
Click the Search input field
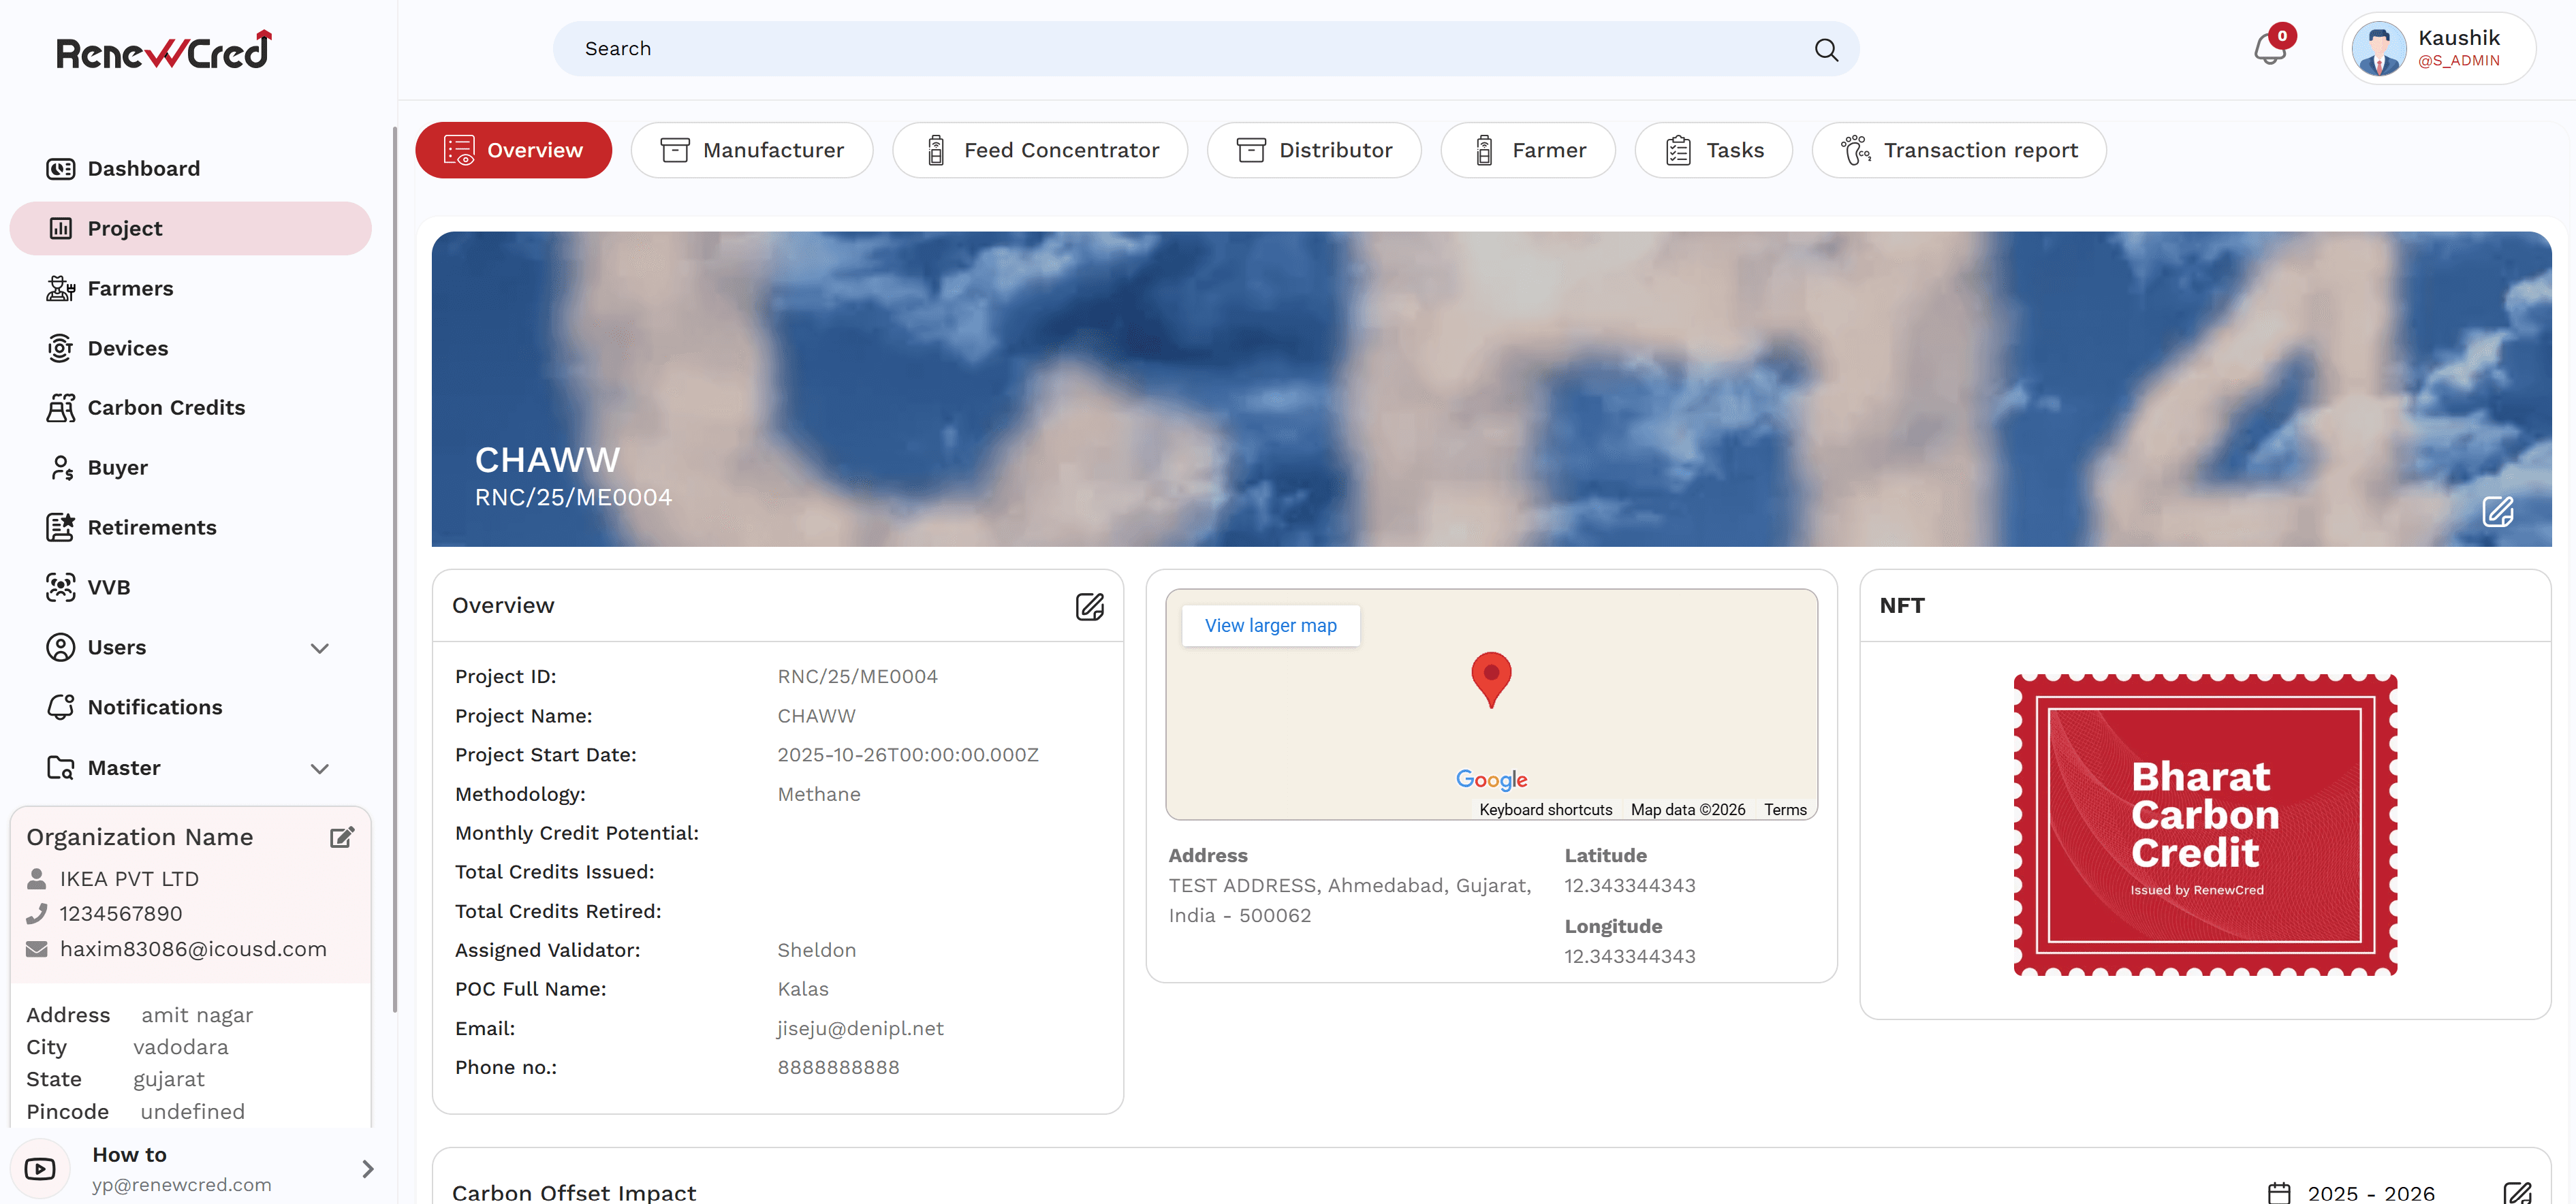pos(1180,49)
